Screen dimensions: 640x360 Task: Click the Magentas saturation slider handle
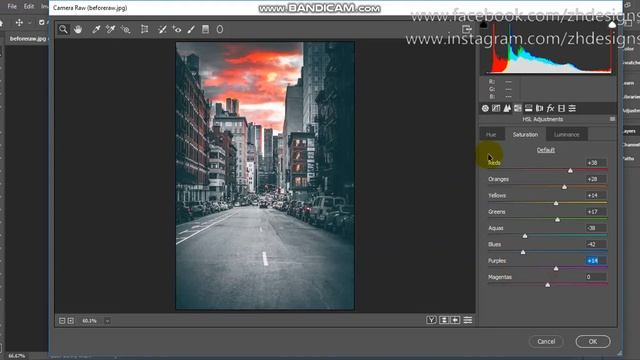click(x=548, y=285)
